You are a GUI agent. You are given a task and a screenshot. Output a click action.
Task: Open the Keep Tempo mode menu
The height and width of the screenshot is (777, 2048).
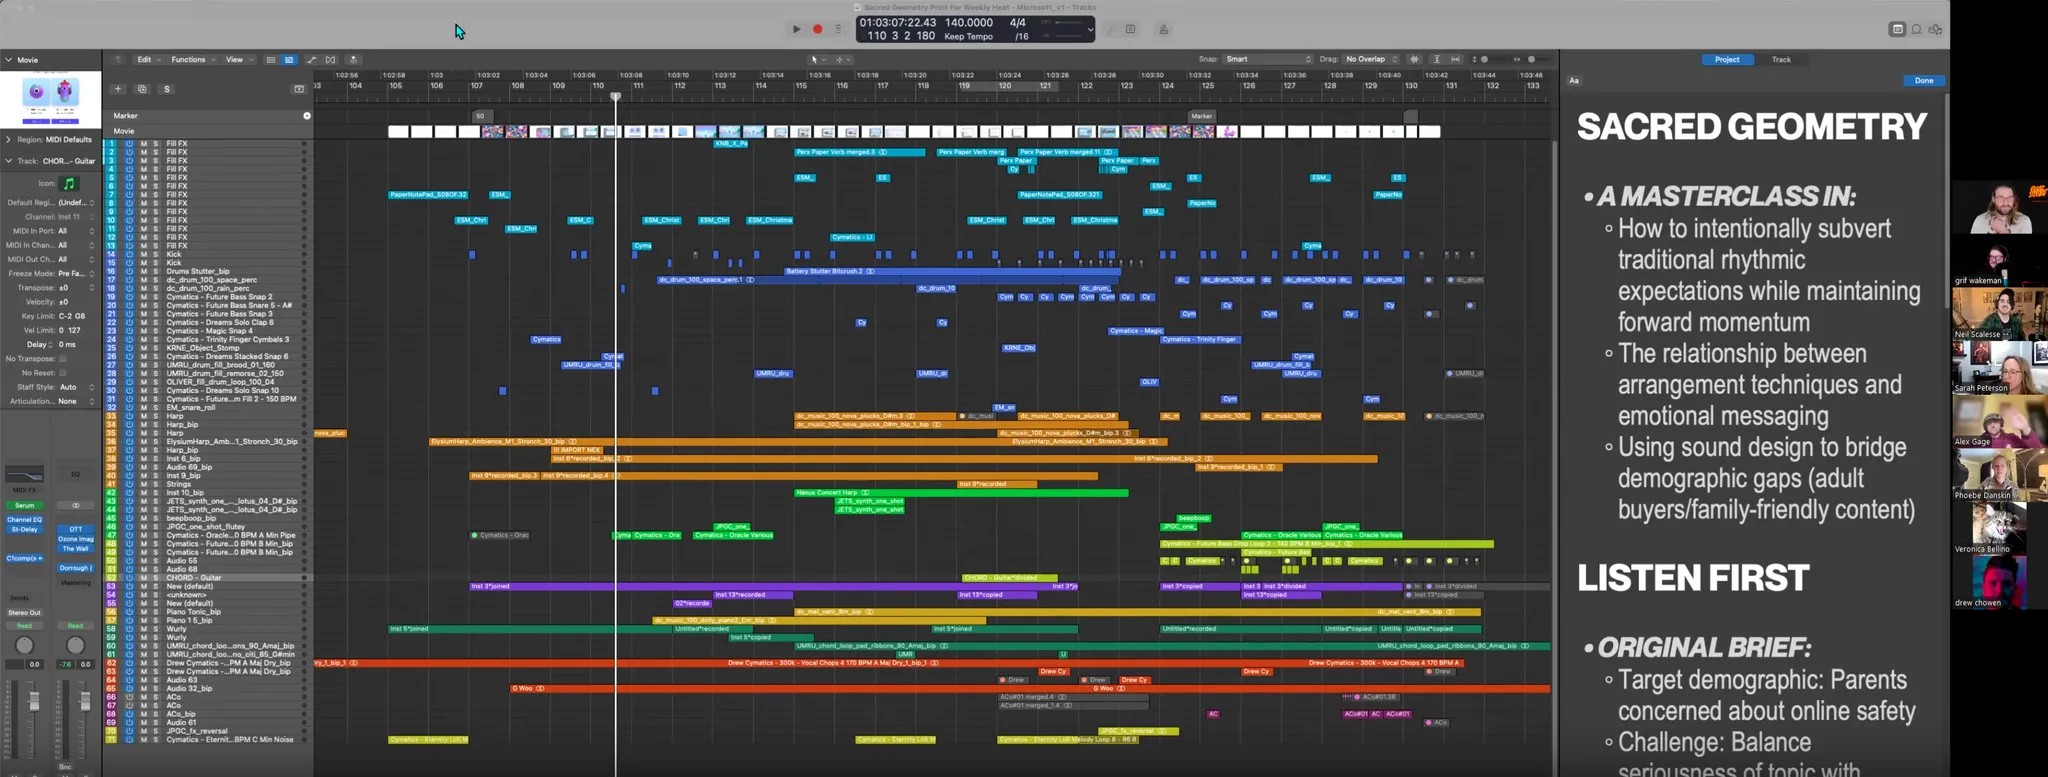click(968, 36)
